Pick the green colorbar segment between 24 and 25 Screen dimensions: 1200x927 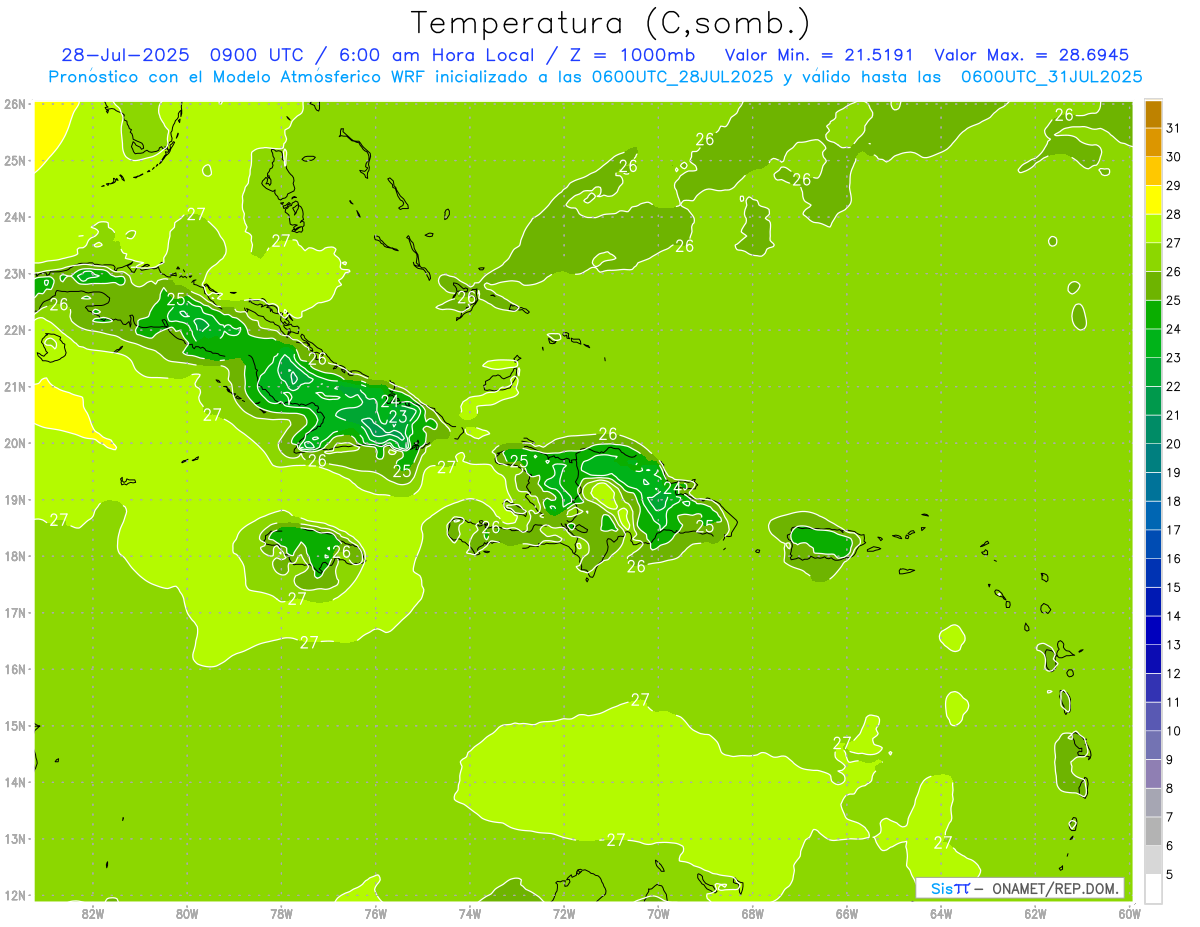1153,315
